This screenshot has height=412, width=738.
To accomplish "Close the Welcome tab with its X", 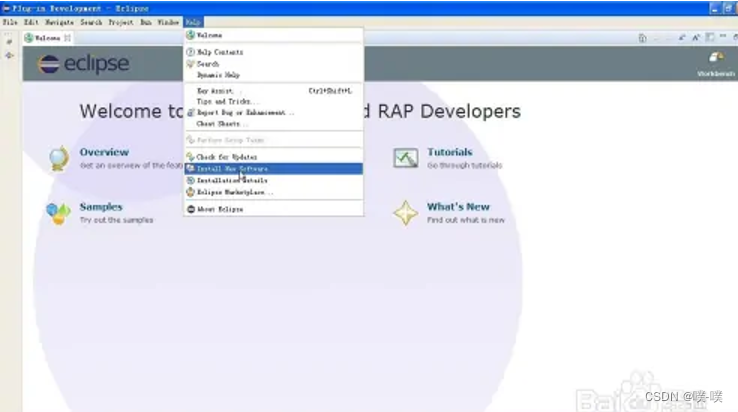I will click(67, 38).
